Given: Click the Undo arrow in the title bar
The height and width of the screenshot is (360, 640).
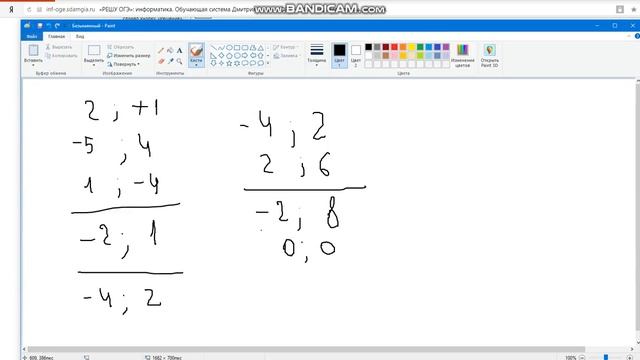Looking at the screenshot, I should coord(49,26).
